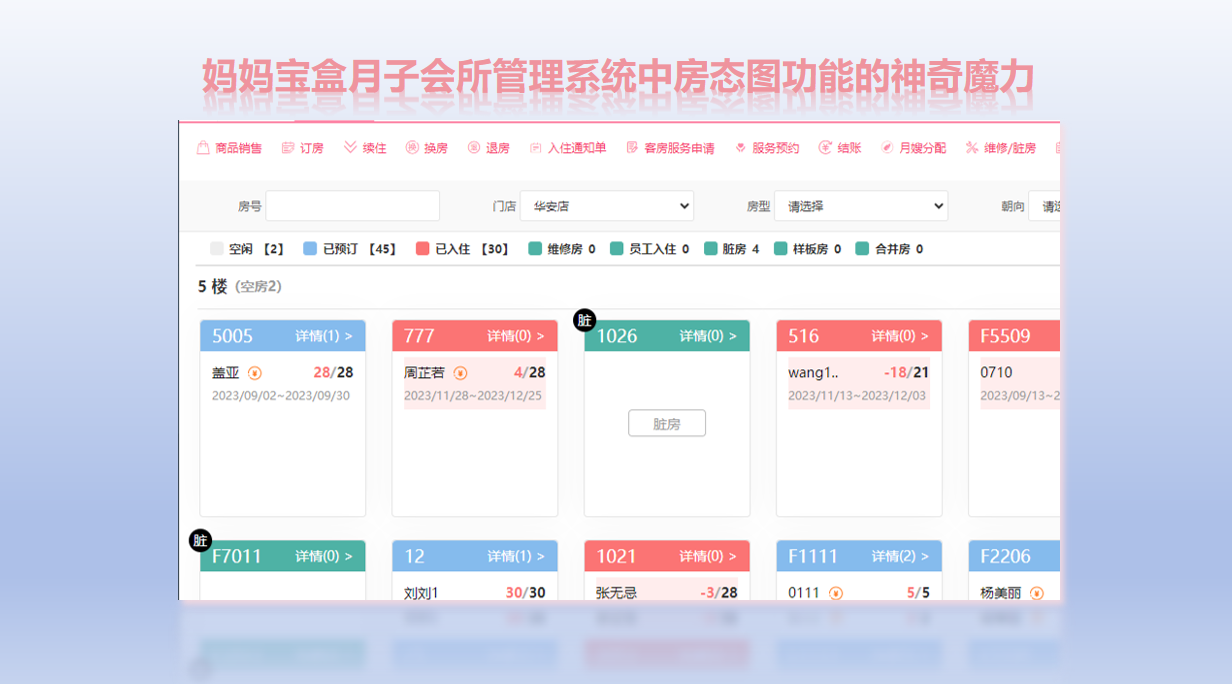Click the yen icon beside 0111
The width and height of the screenshot is (1232, 684).
[x=836, y=593]
